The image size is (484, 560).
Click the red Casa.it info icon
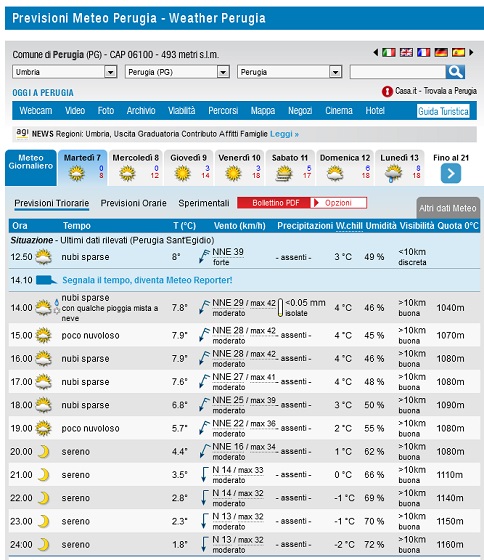387,91
